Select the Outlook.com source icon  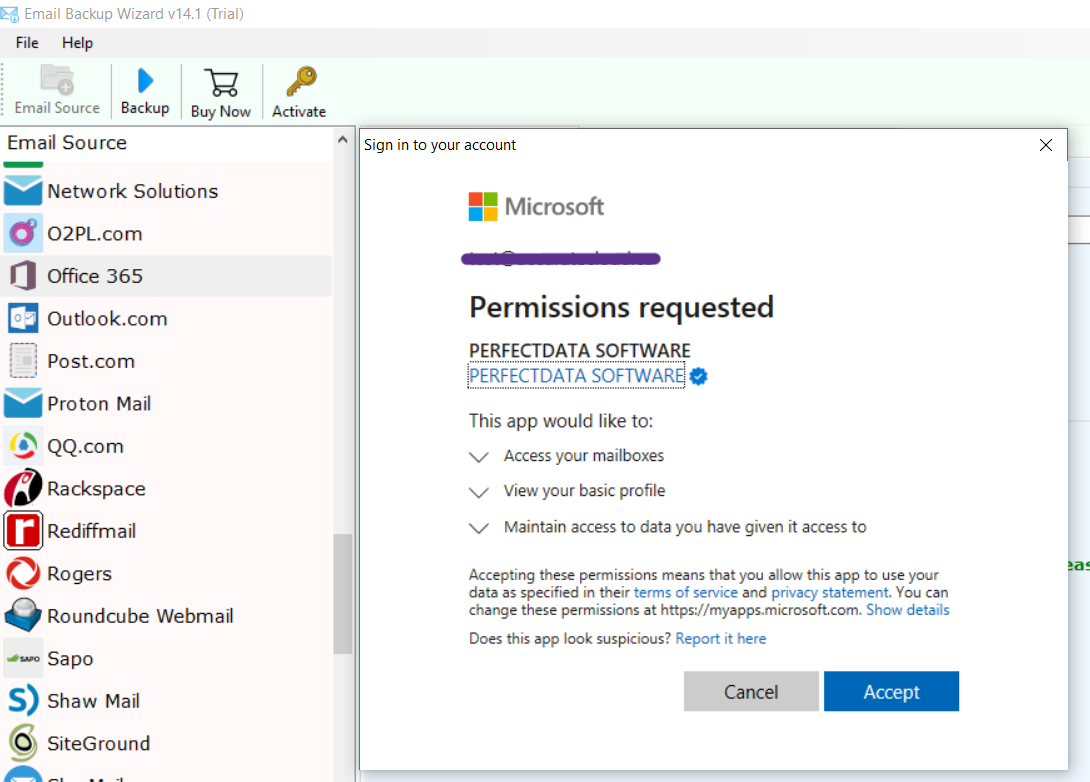click(x=23, y=318)
